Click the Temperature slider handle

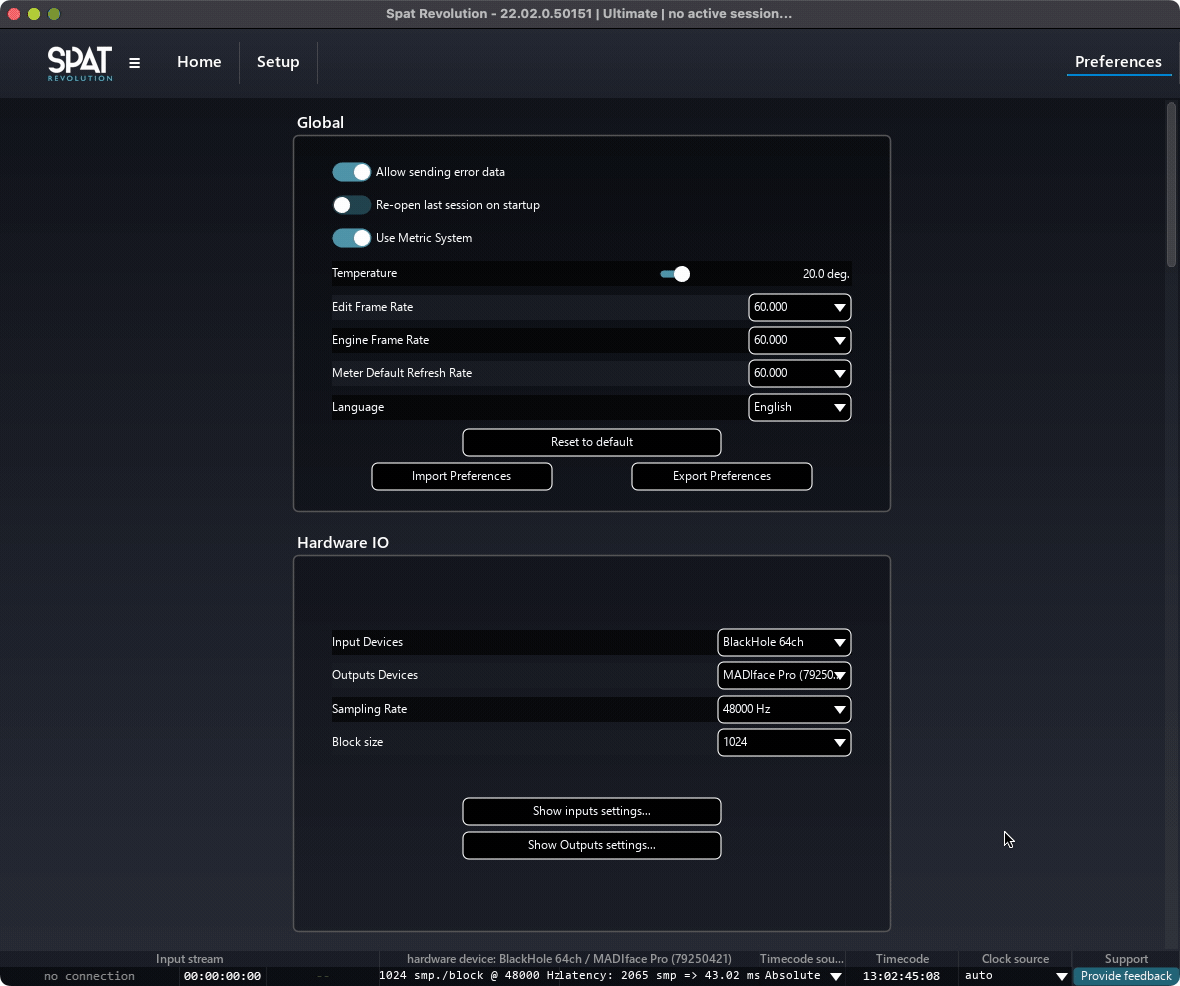click(x=682, y=274)
